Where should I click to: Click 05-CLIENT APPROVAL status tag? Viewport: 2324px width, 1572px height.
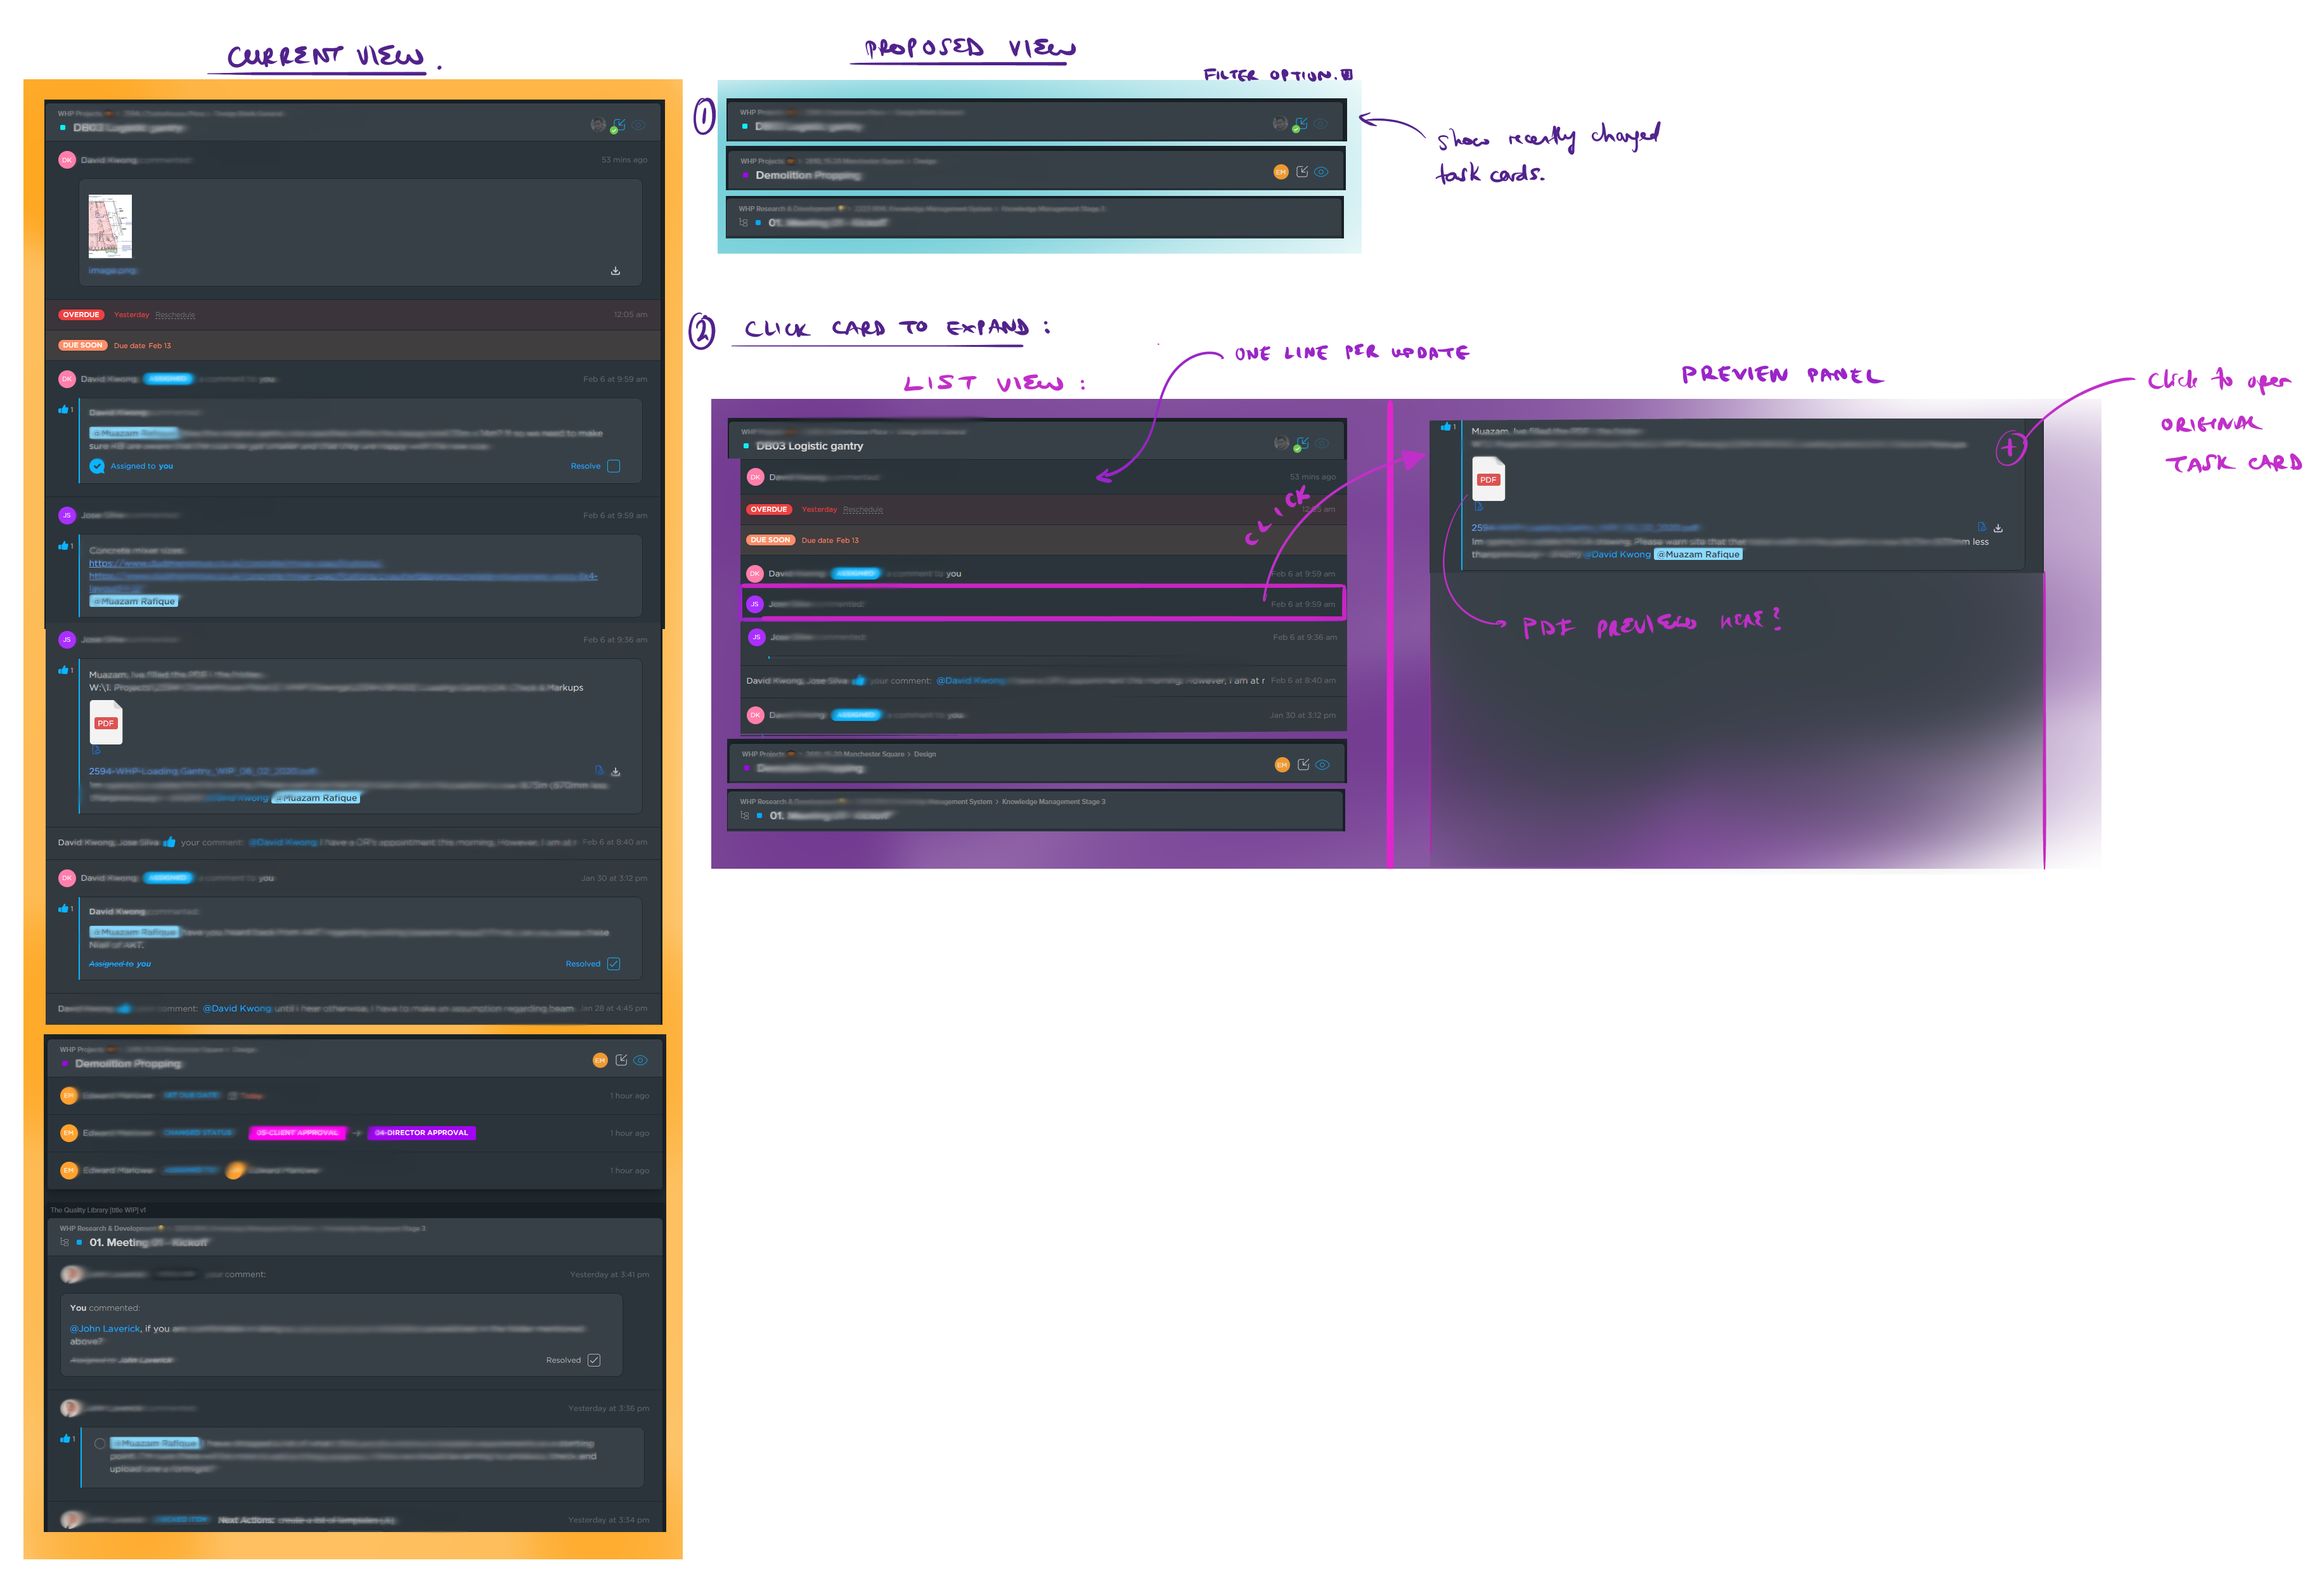pyautogui.click(x=297, y=1134)
